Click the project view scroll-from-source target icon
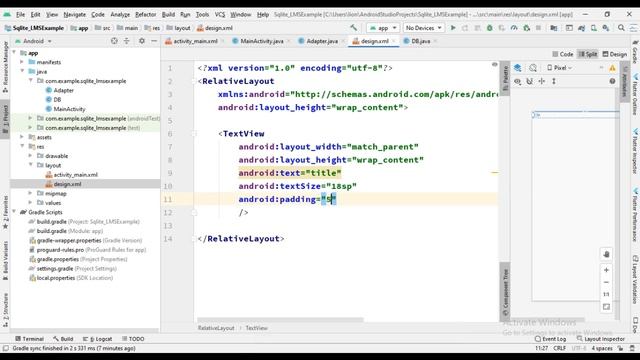Image resolution: width=640 pixels, height=360 pixels. click(x=114, y=41)
